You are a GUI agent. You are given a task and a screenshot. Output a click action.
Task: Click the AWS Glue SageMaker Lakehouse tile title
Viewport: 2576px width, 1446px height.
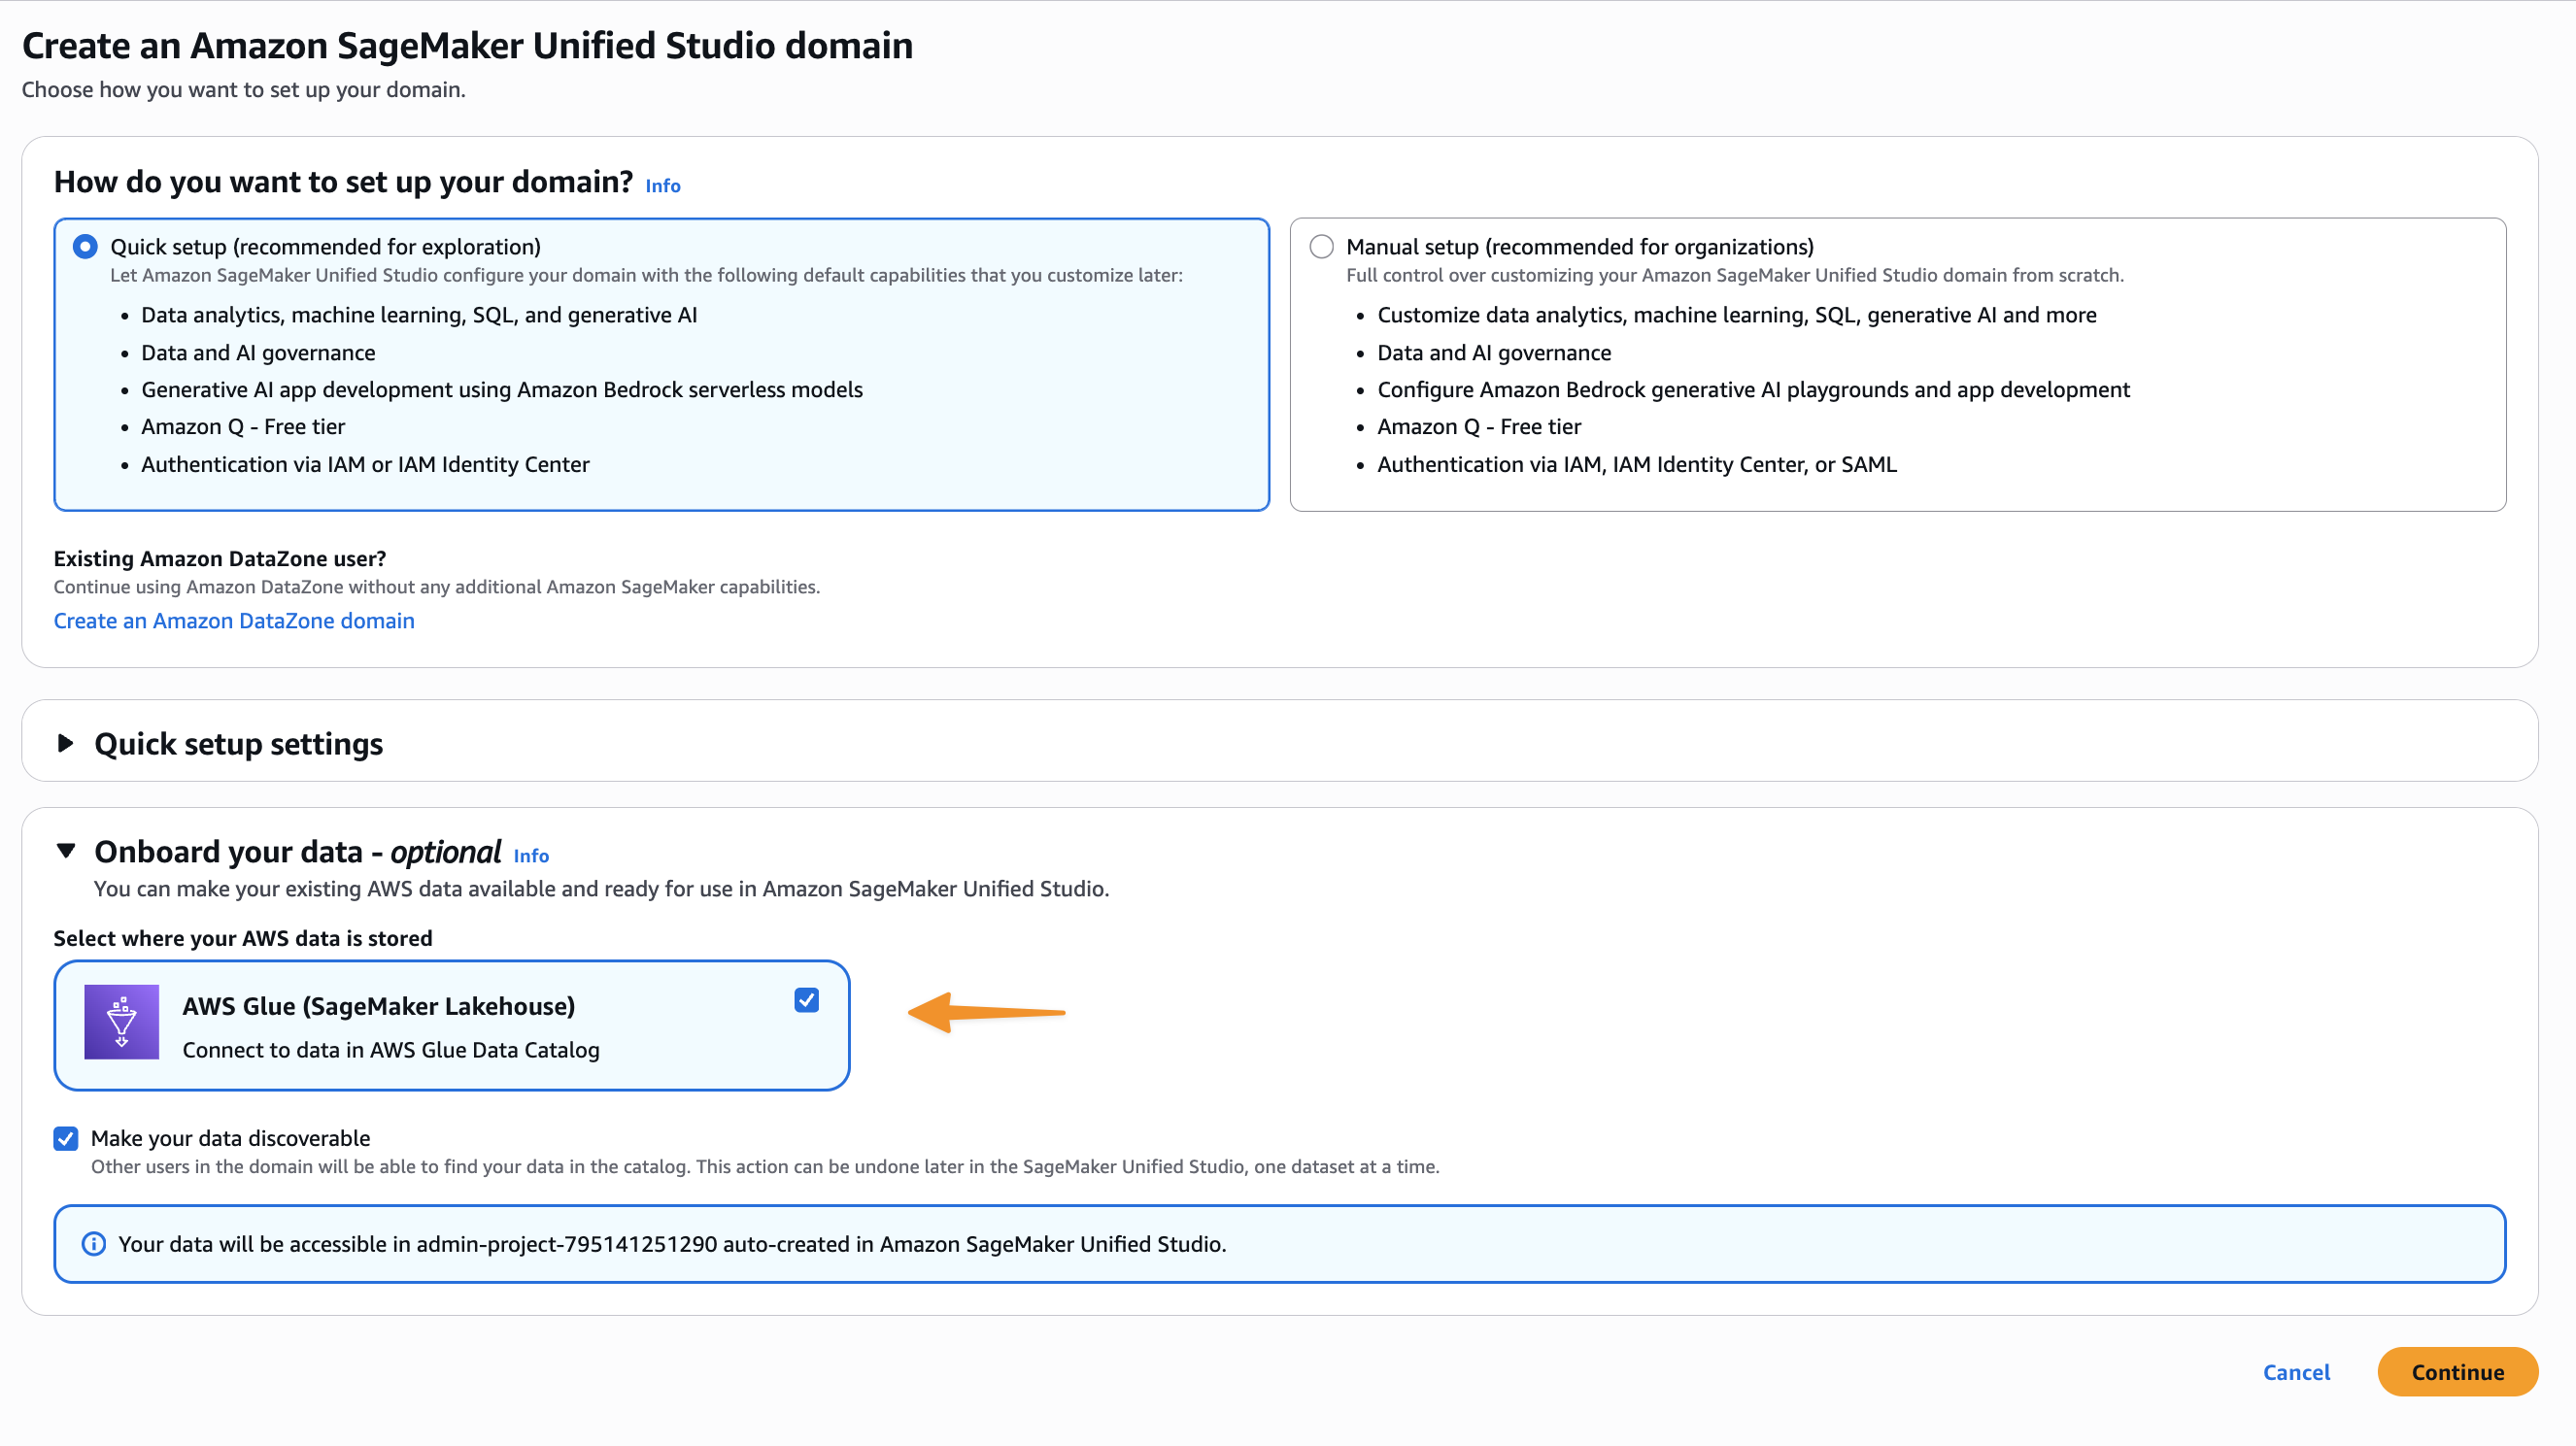click(378, 1006)
